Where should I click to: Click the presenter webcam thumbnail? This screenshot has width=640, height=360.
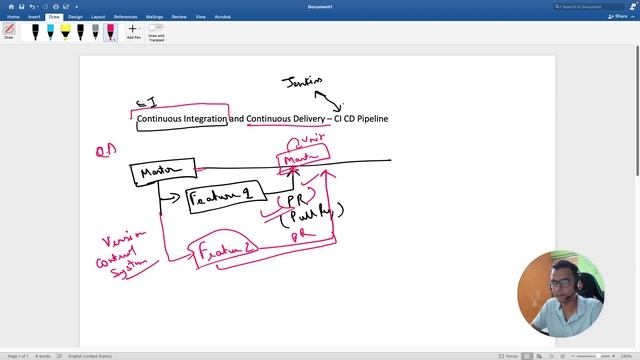(x=561, y=294)
